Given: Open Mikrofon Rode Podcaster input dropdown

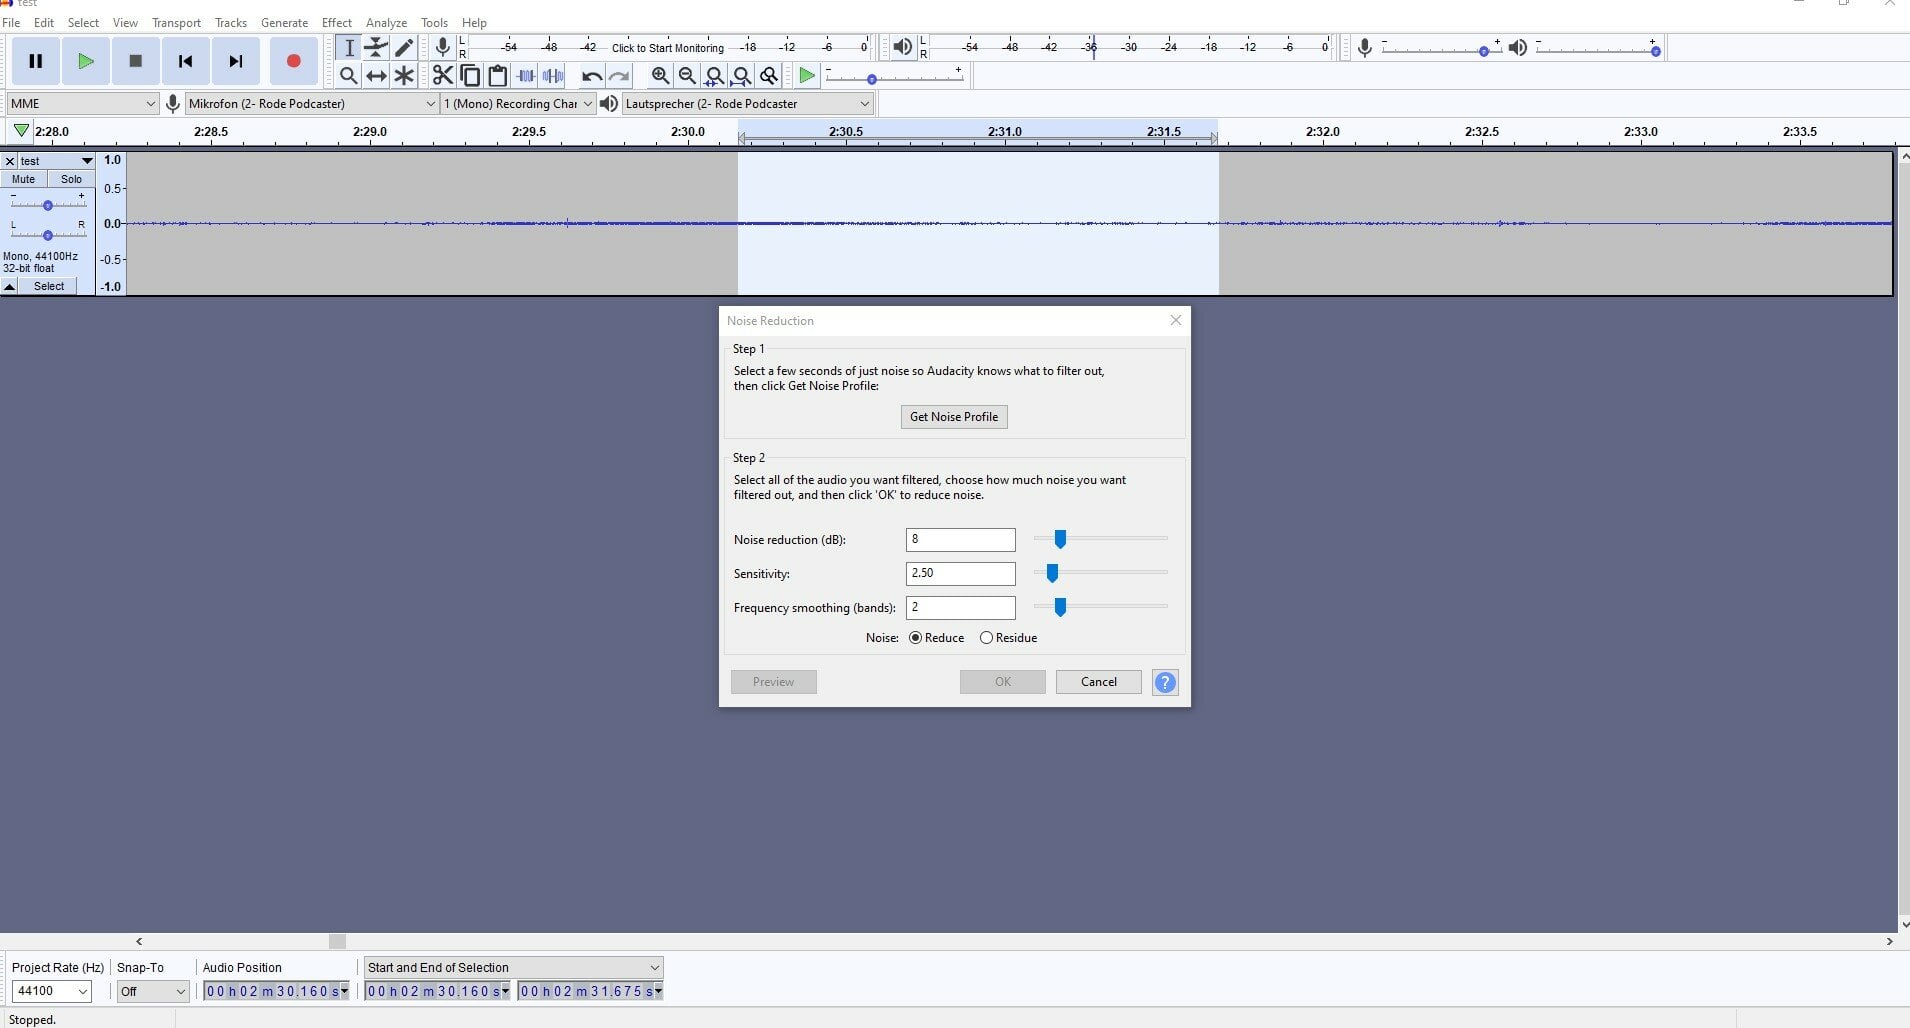Looking at the screenshot, I should pyautogui.click(x=312, y=103).
